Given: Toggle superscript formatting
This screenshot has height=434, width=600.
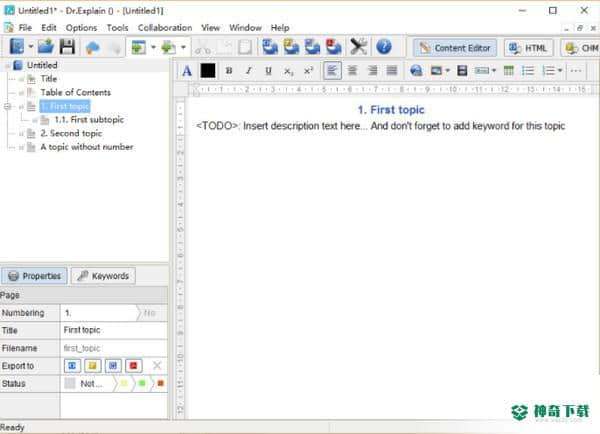Looking at the screenshot, I should (308, 71).
